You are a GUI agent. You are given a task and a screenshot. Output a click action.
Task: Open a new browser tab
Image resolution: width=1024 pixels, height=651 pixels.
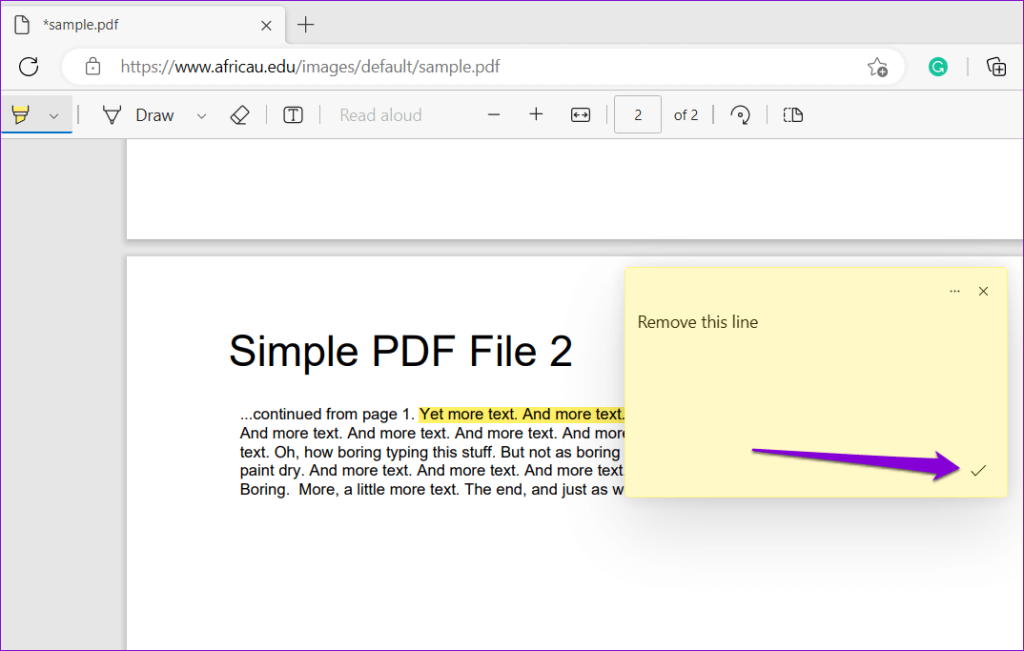[x=305, y=24]
